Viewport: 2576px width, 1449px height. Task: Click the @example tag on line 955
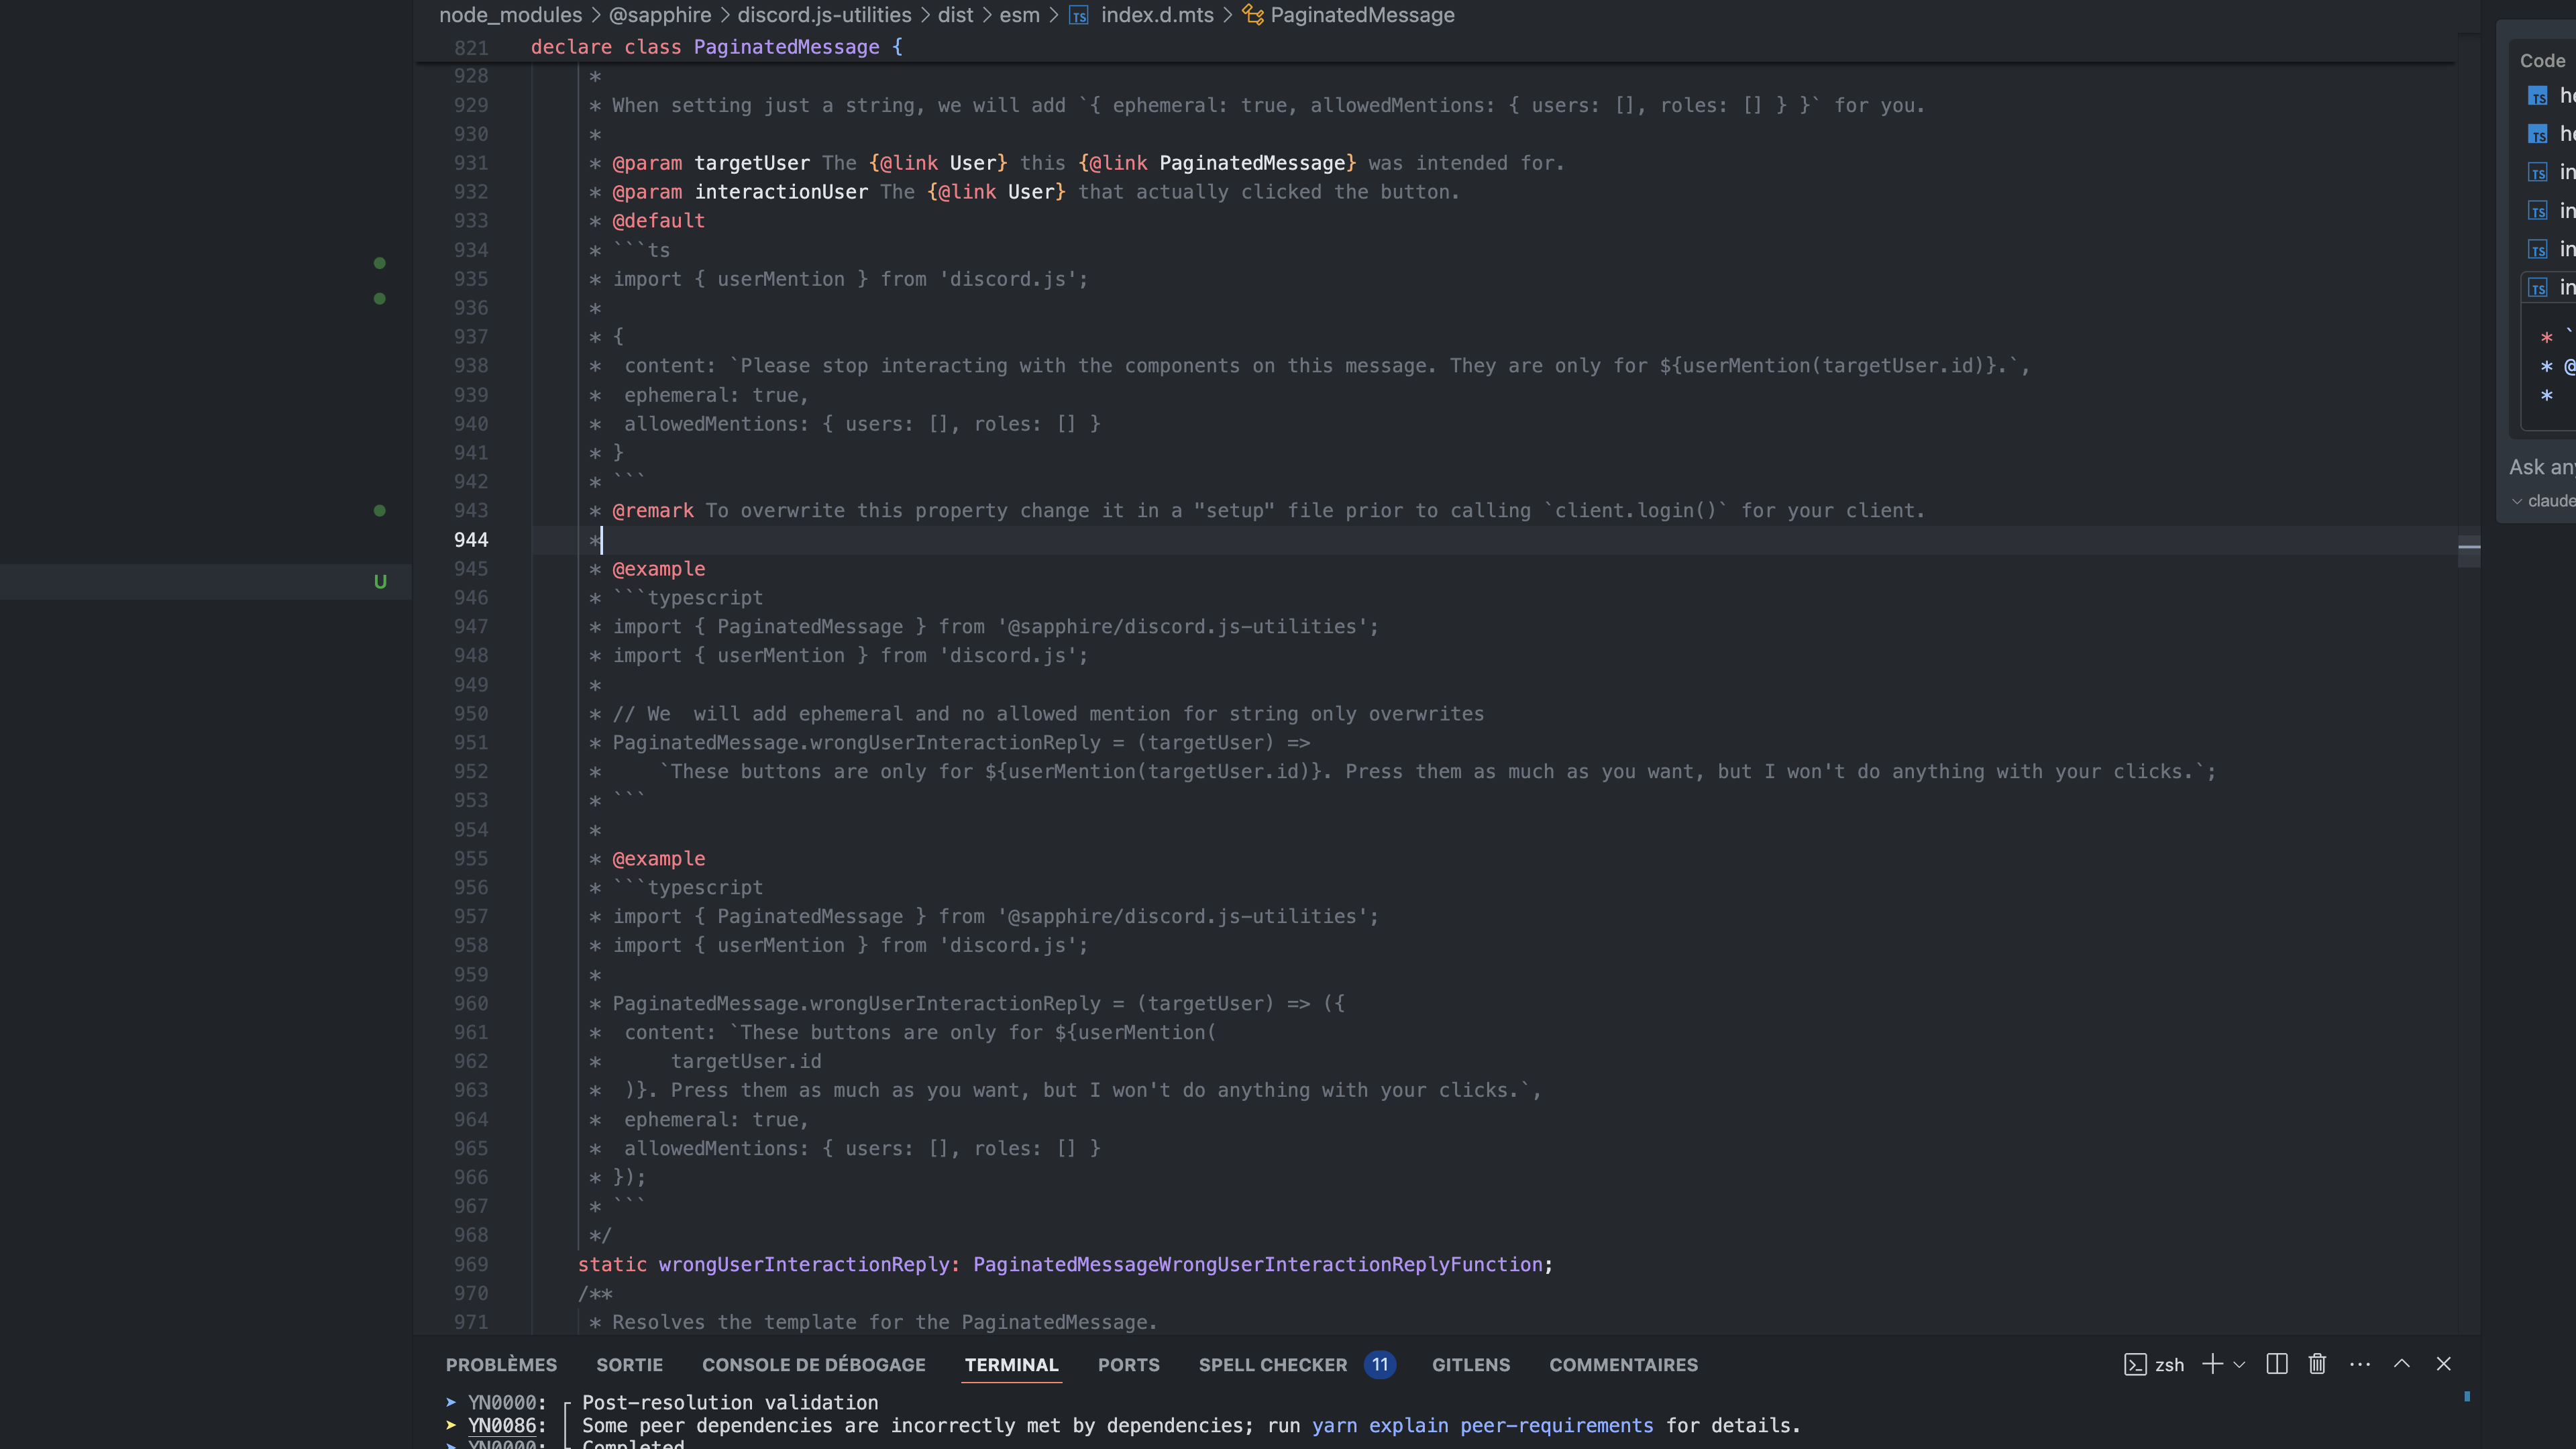[659, 859]
